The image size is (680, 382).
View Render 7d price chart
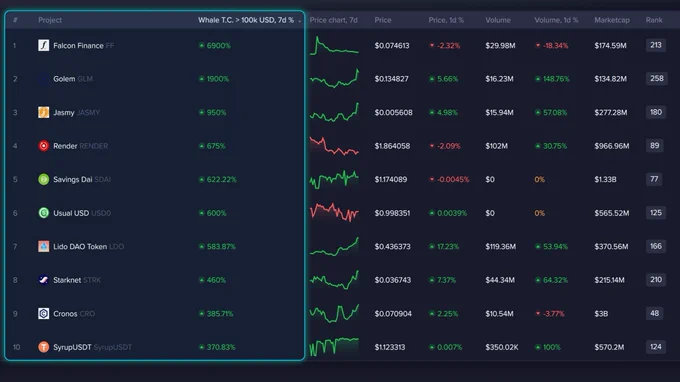click(x=334, y=146)
